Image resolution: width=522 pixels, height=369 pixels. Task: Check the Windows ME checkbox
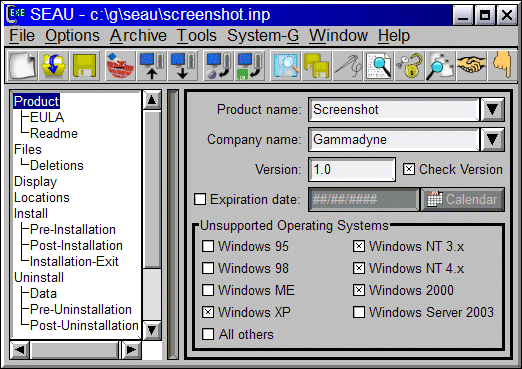pyautogui.click(x=208, y=290)
